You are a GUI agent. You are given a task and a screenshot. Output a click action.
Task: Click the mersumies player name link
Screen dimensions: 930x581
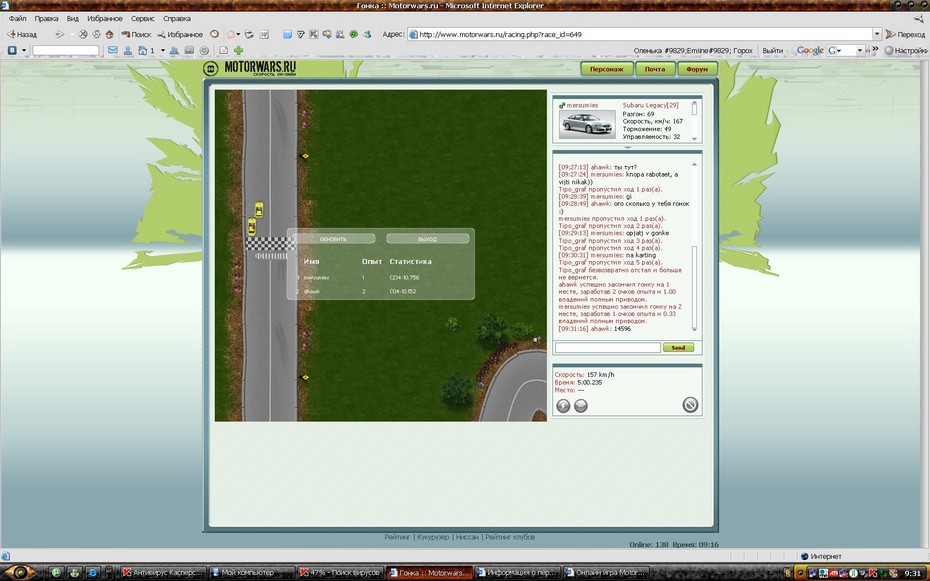(582, 105)
